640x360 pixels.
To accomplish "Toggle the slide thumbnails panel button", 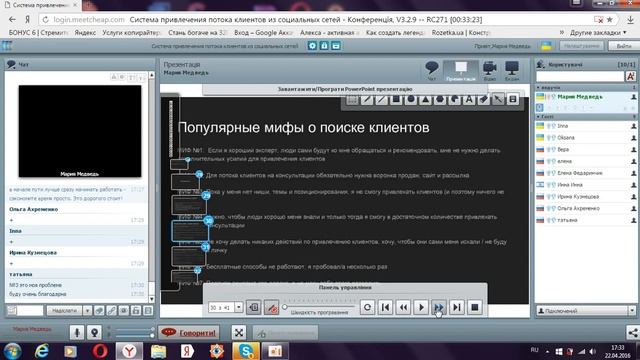I will (253, 307).
